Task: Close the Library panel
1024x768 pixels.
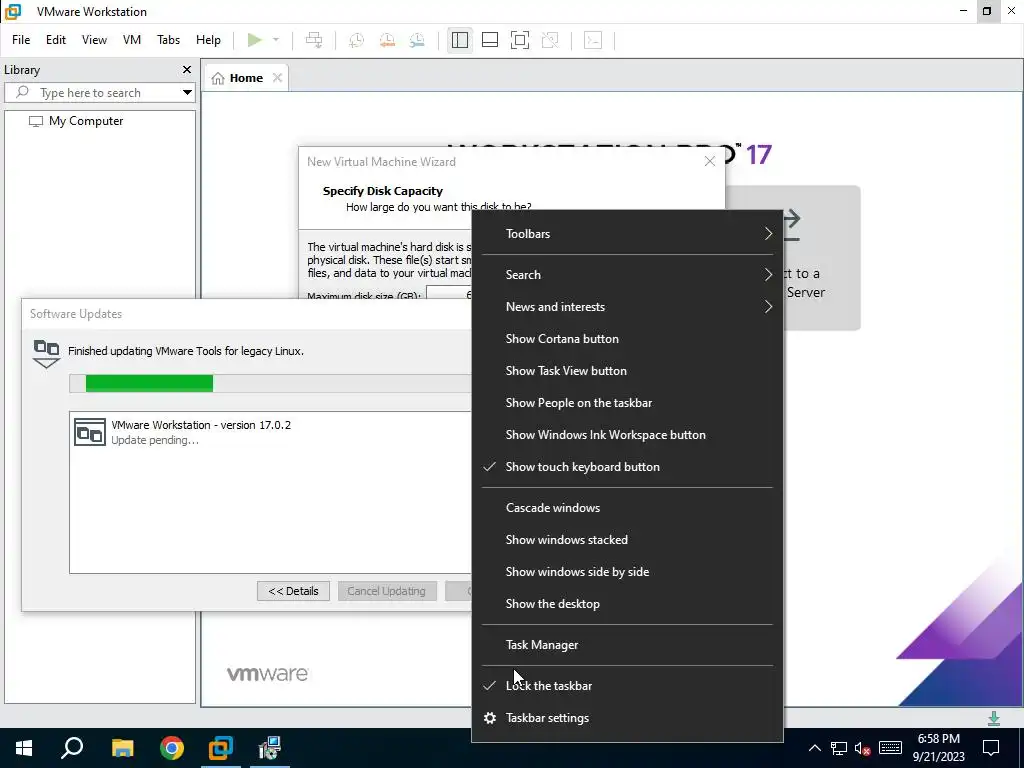Action: (187, 70)
